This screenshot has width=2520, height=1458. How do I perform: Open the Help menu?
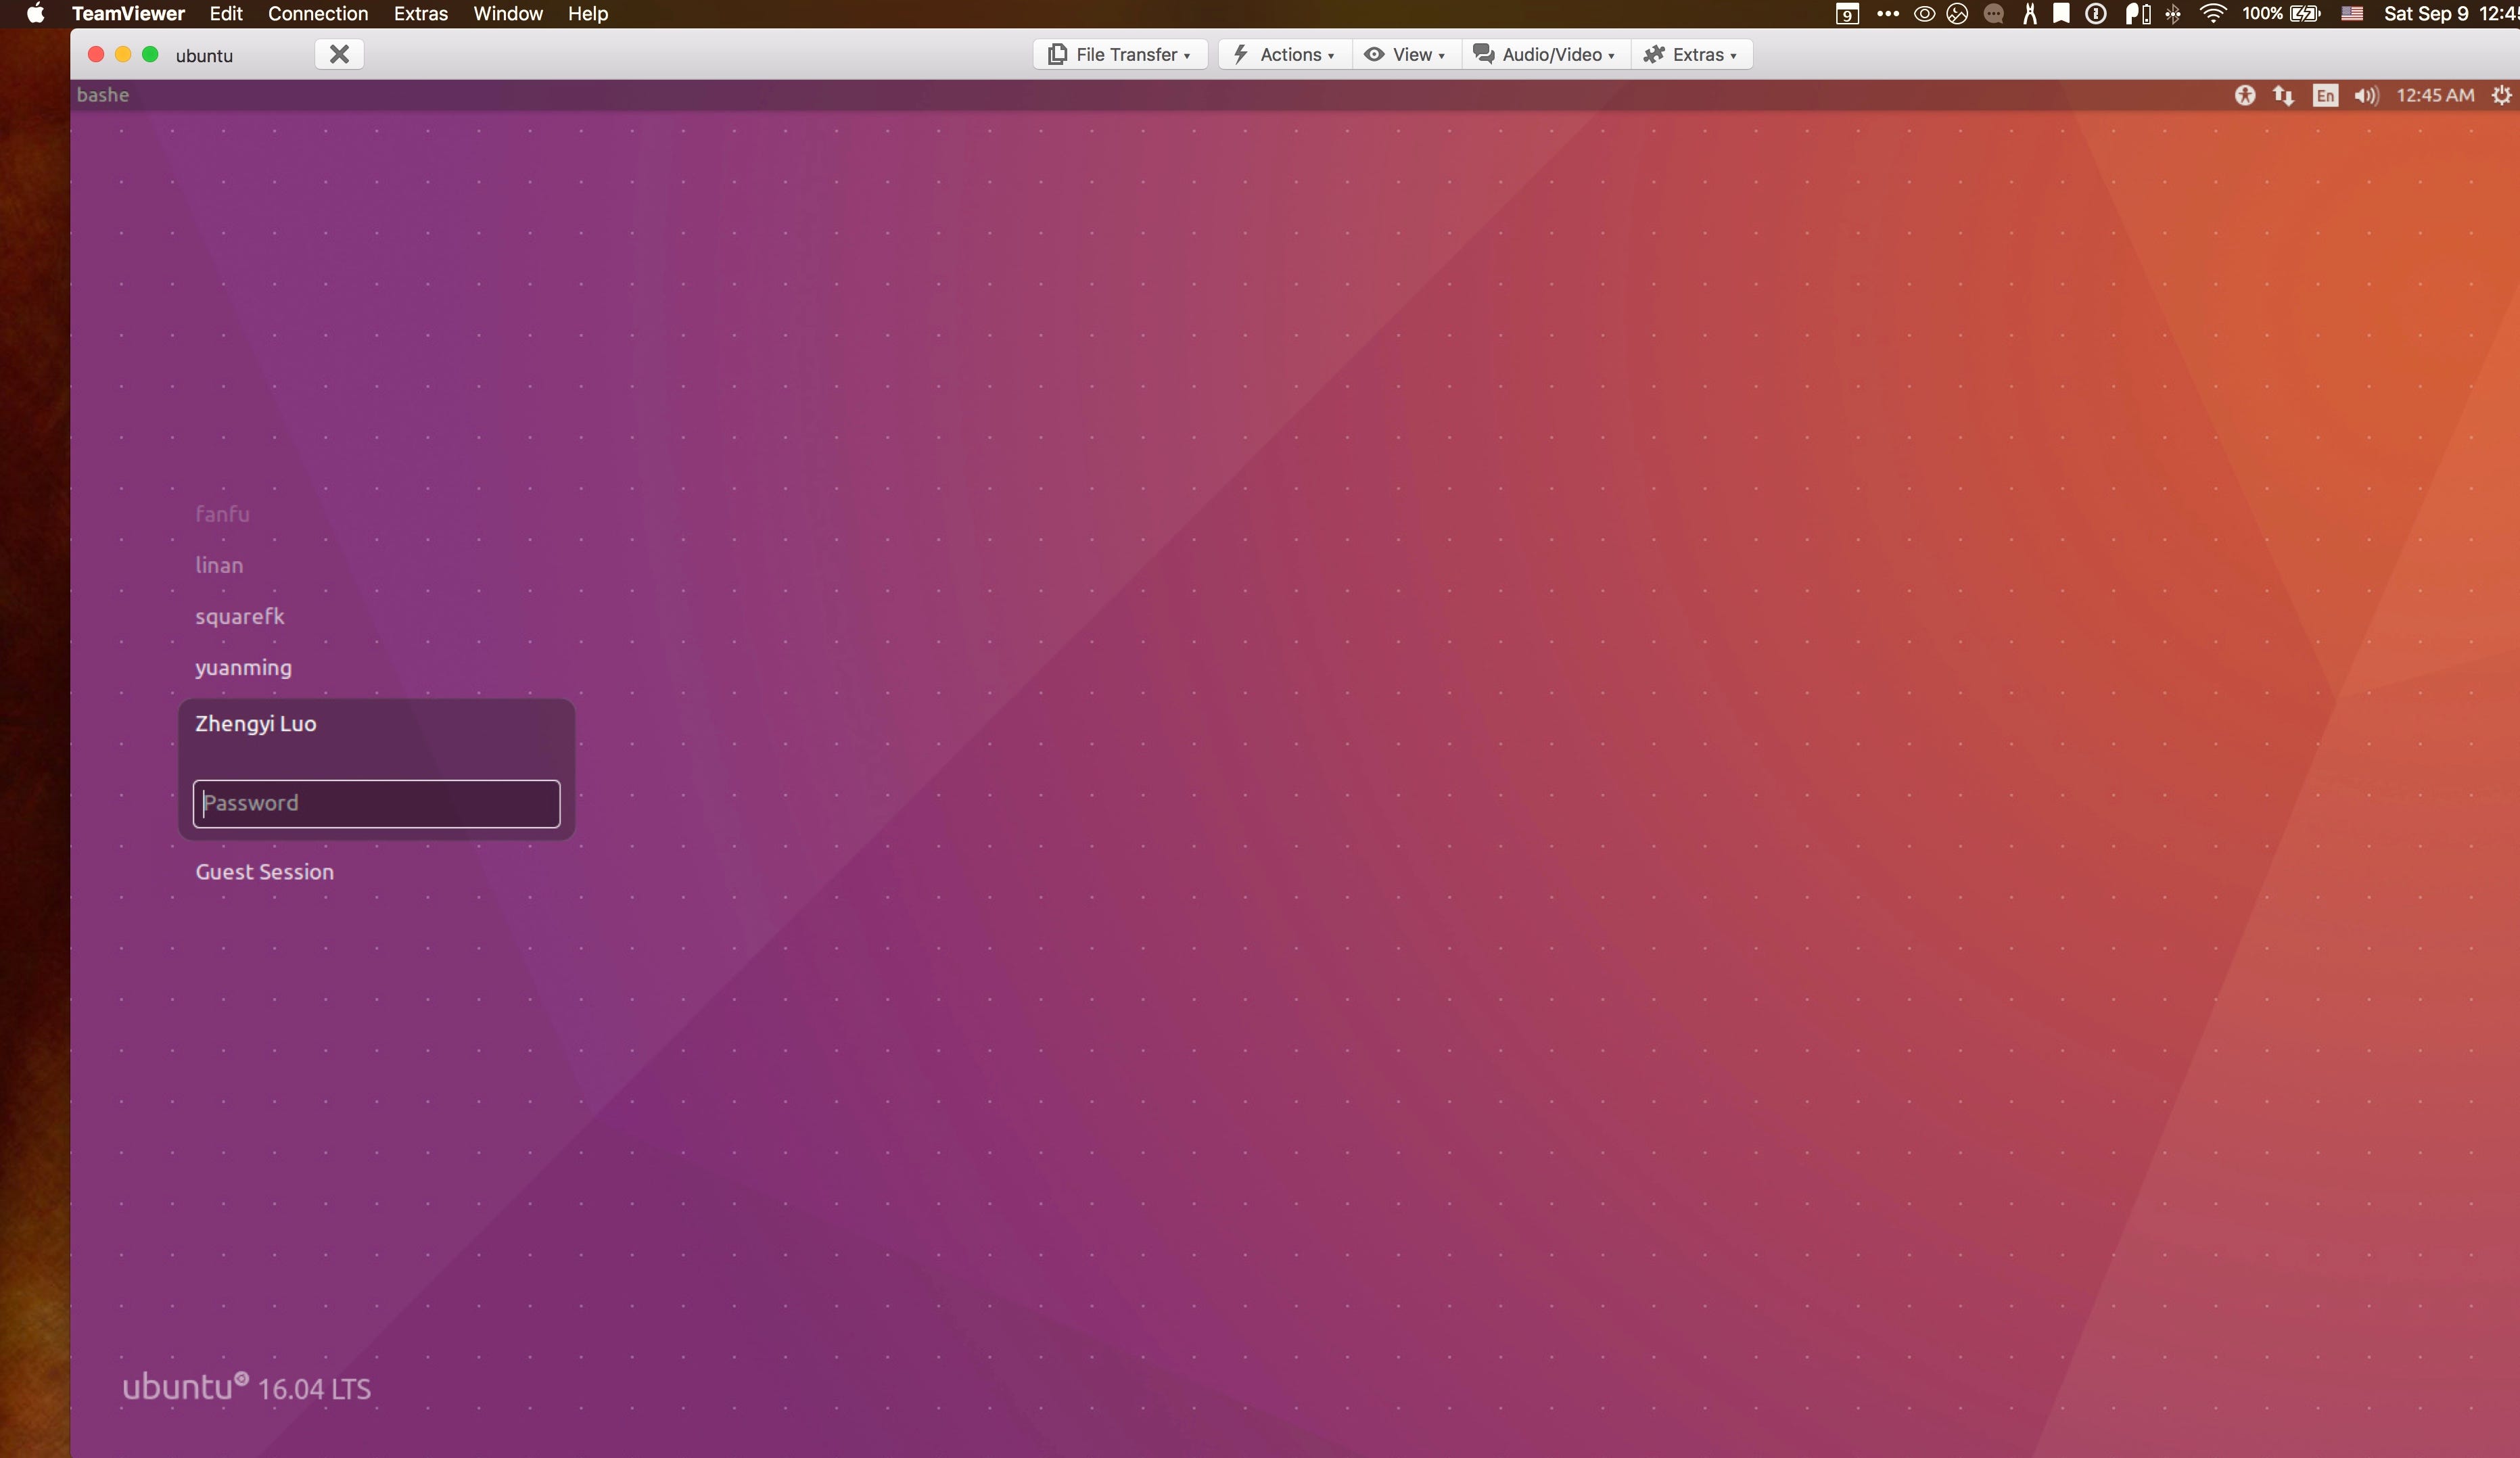point(588,13)
